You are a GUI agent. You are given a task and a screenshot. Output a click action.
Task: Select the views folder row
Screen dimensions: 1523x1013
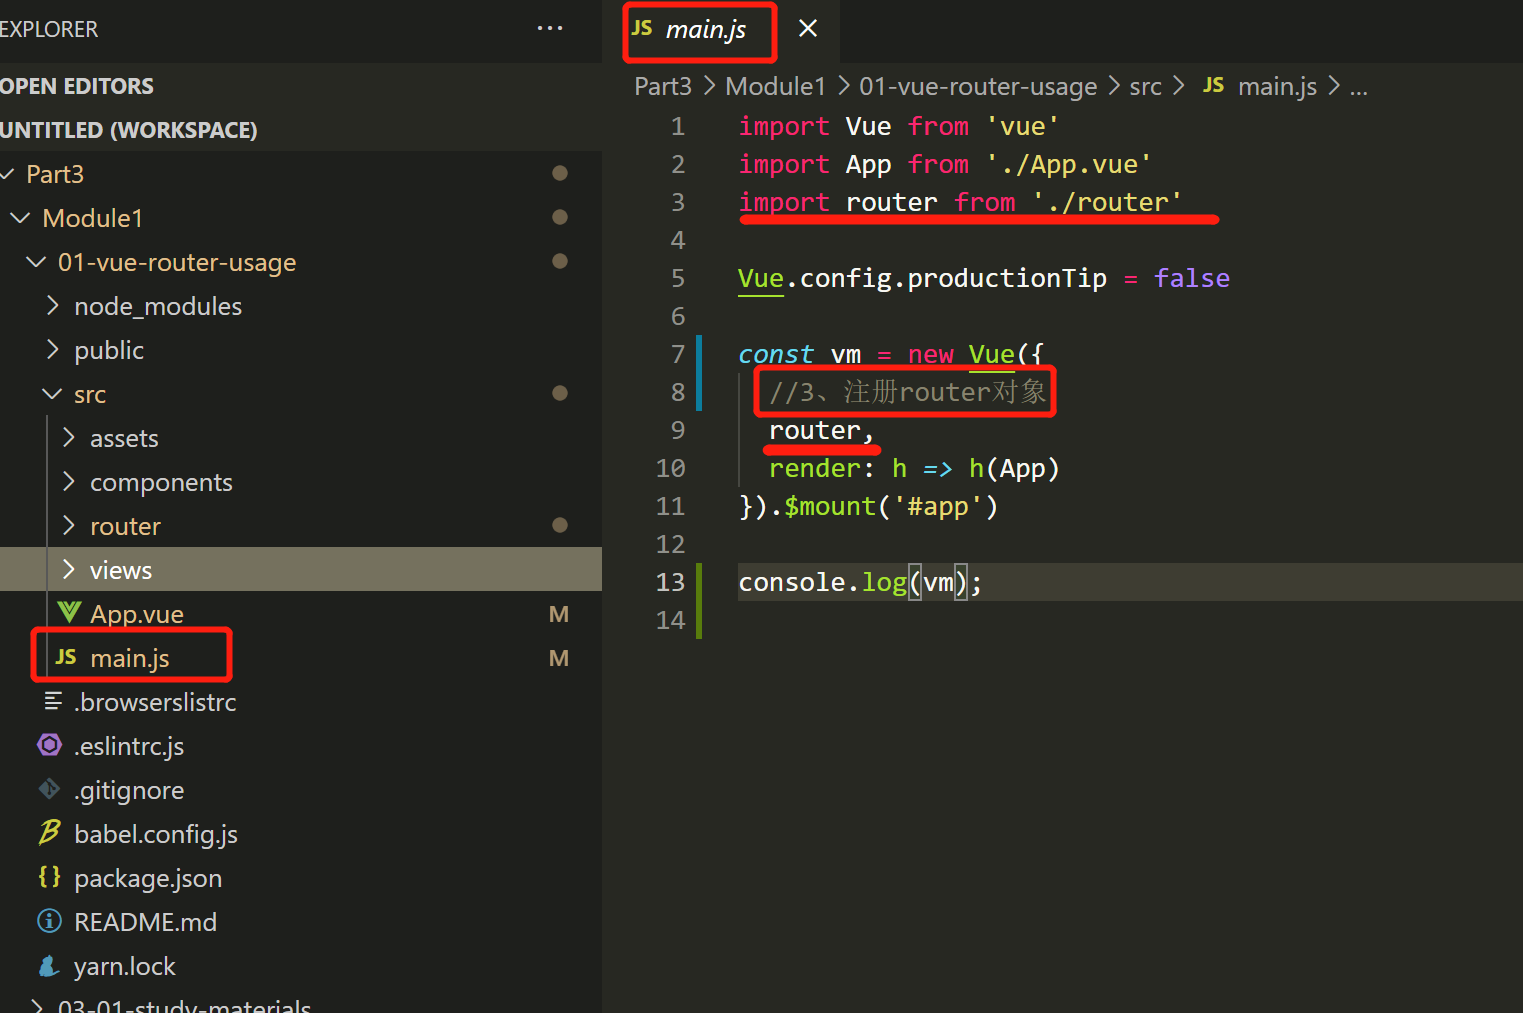(x=301, y=570)
